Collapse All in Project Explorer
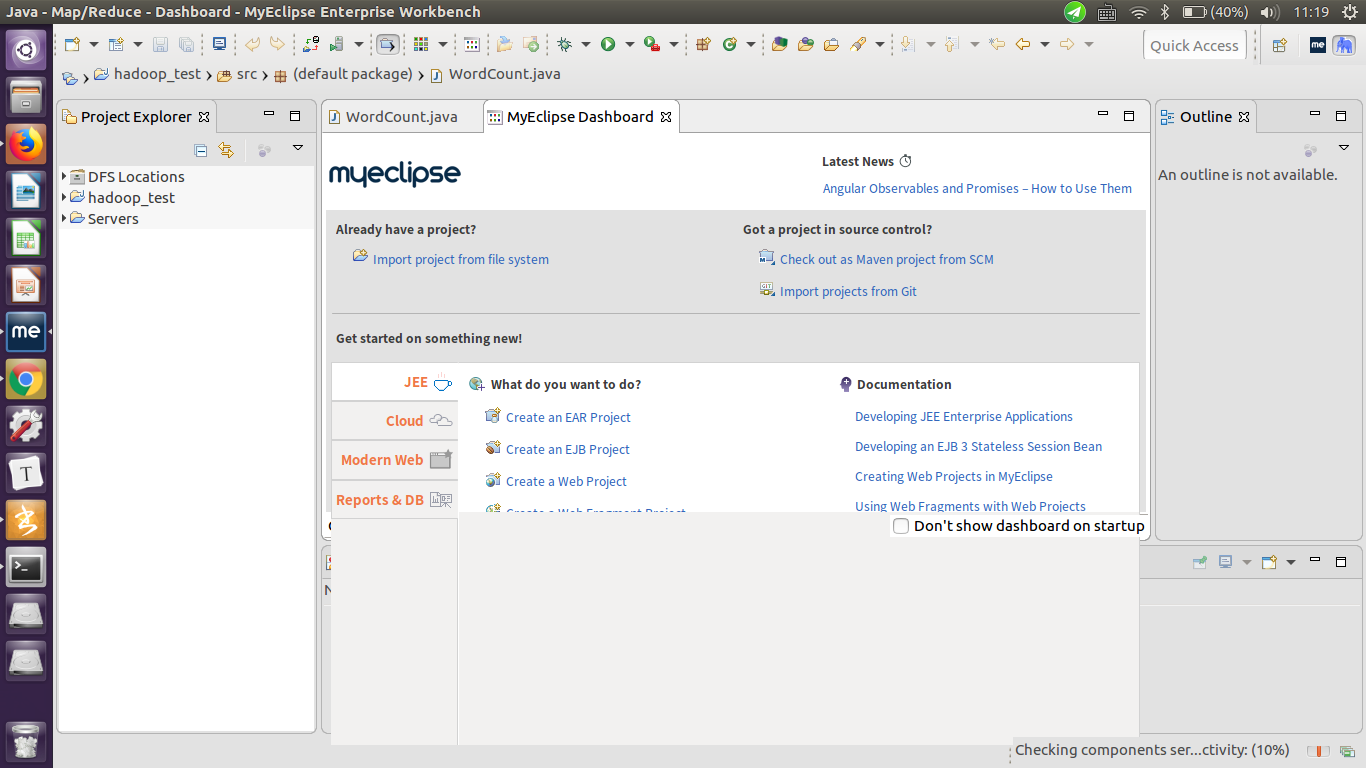The width and height of the screenshot is (1366, 768). 200,150
